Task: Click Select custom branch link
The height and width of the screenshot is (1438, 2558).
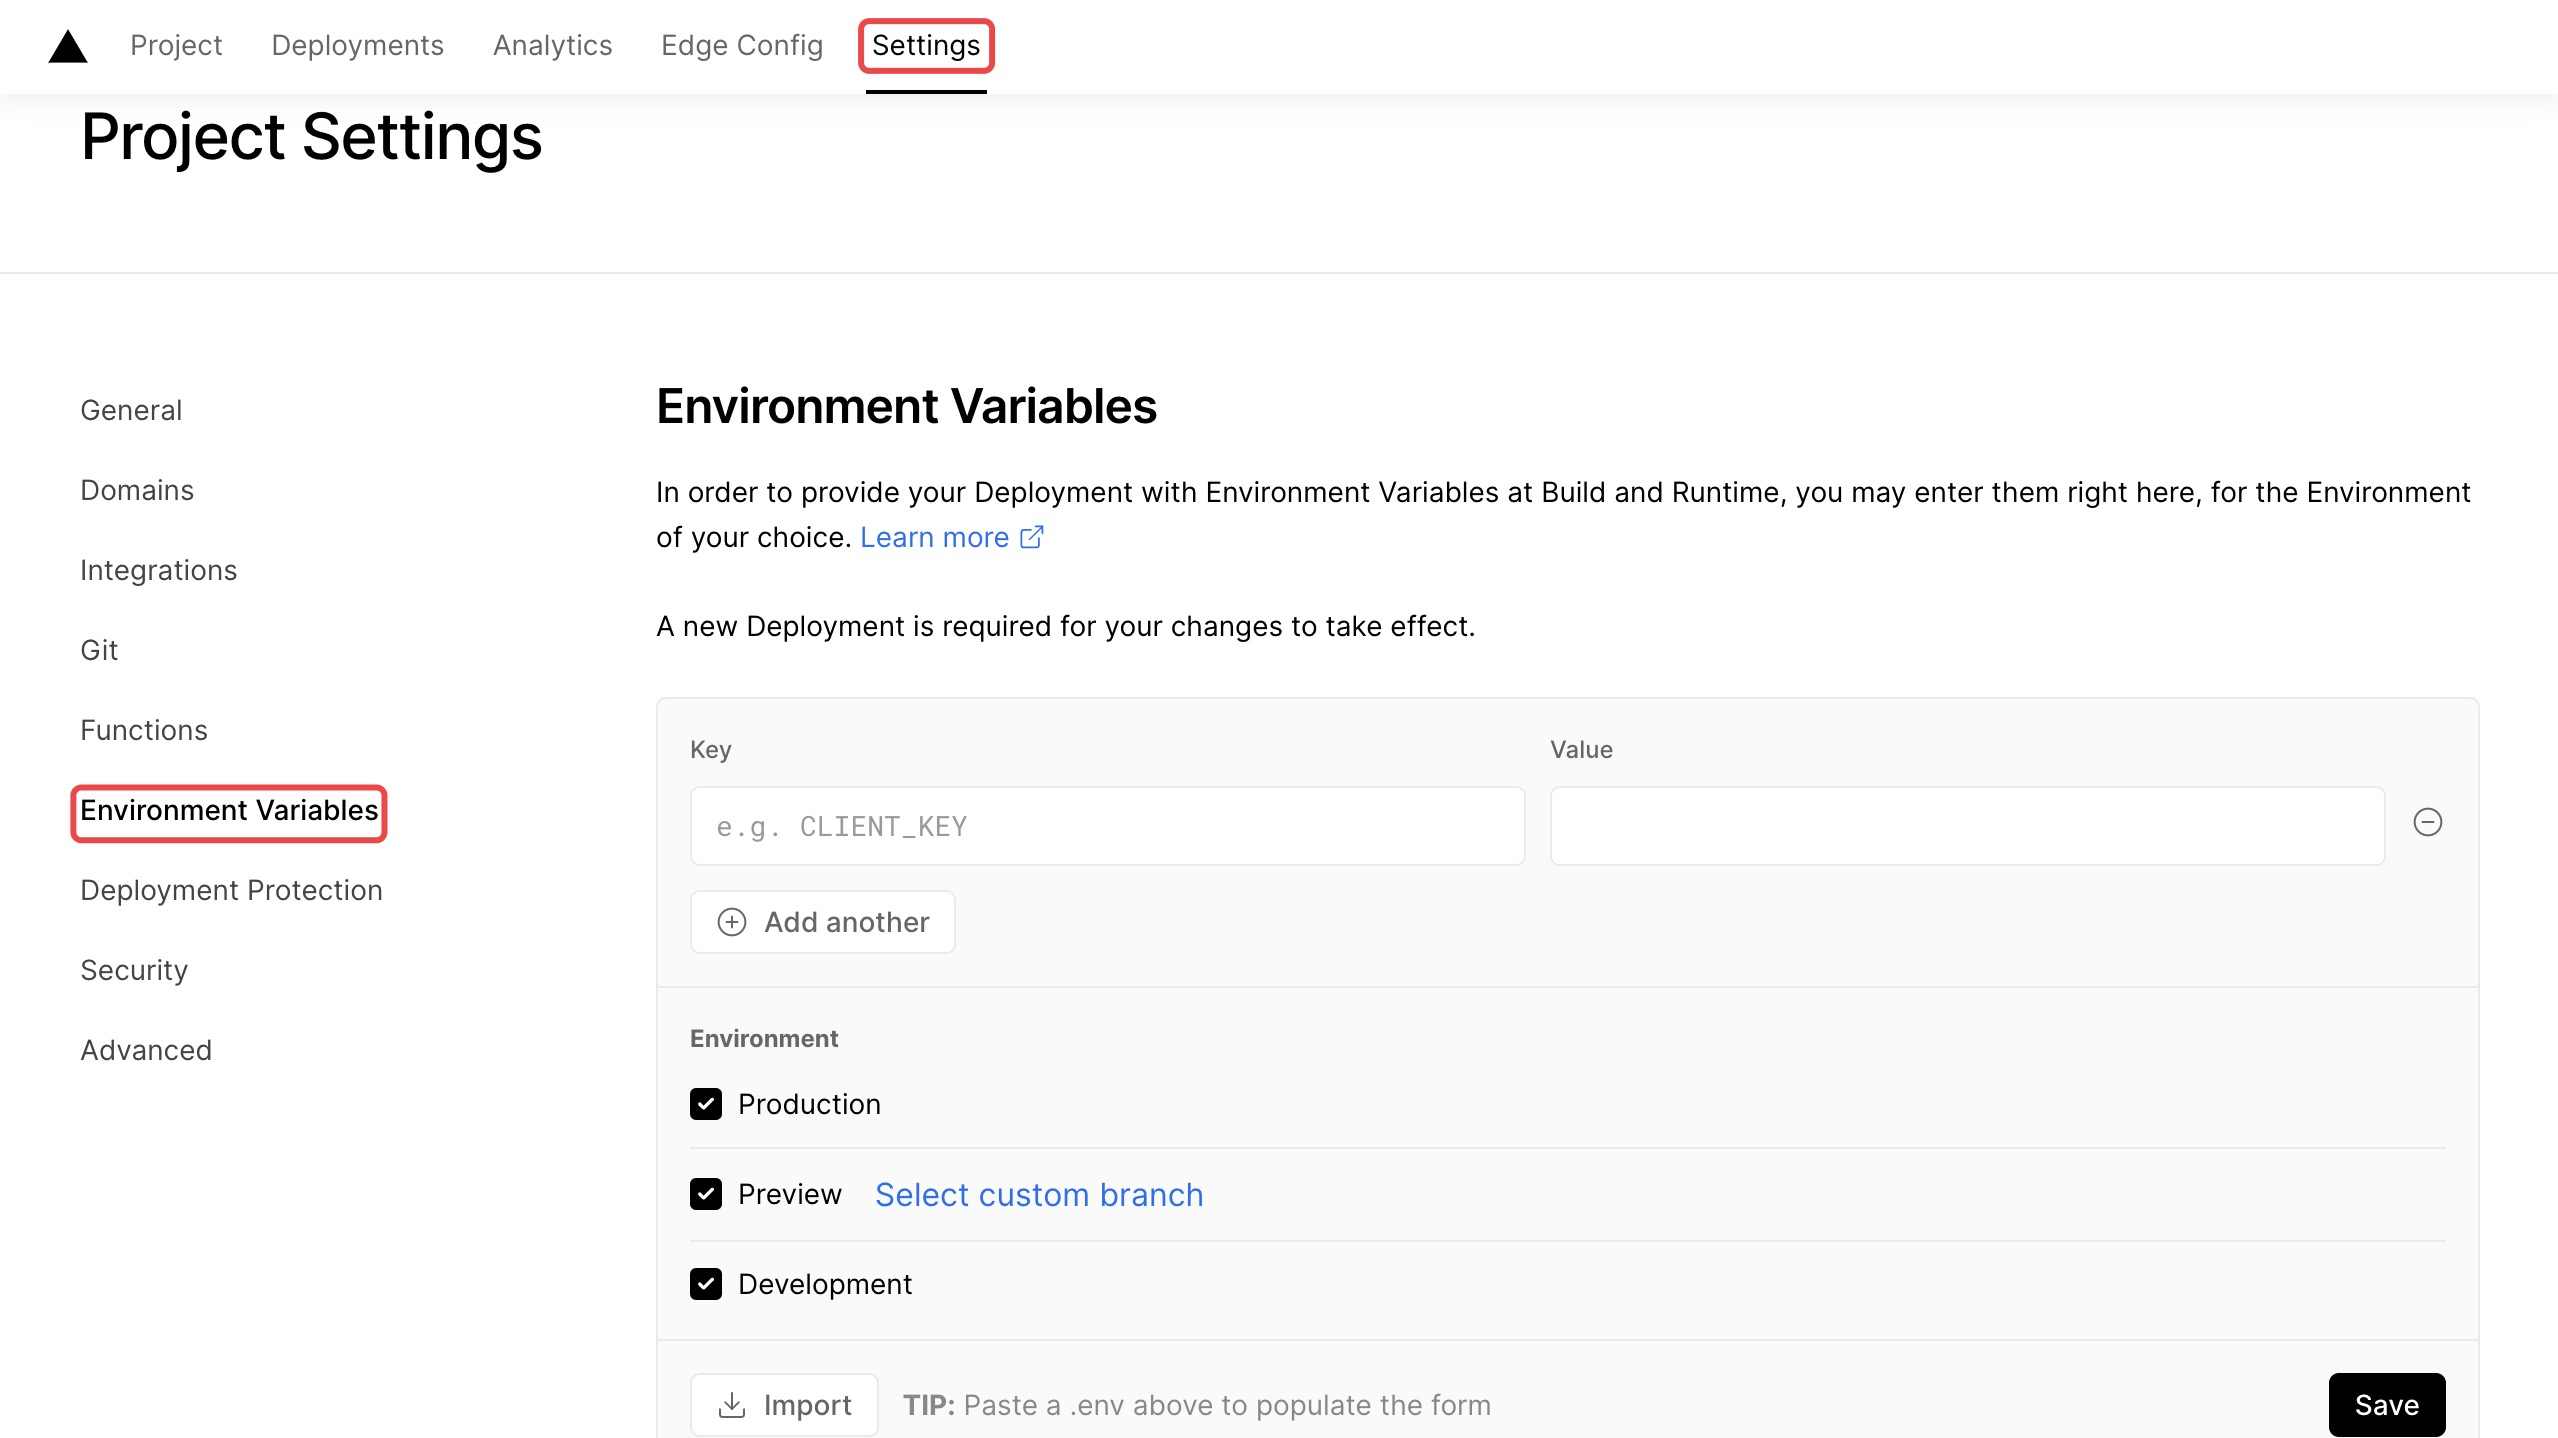Action: 1039,1194
